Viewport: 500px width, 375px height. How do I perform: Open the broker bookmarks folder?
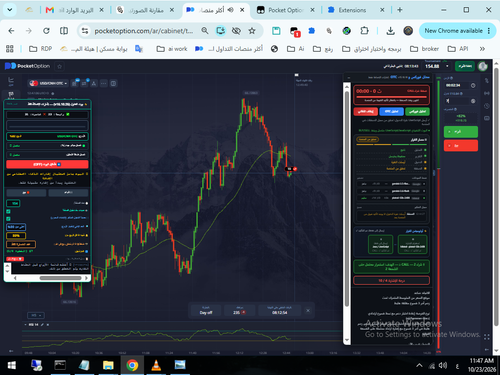(424, 49)
